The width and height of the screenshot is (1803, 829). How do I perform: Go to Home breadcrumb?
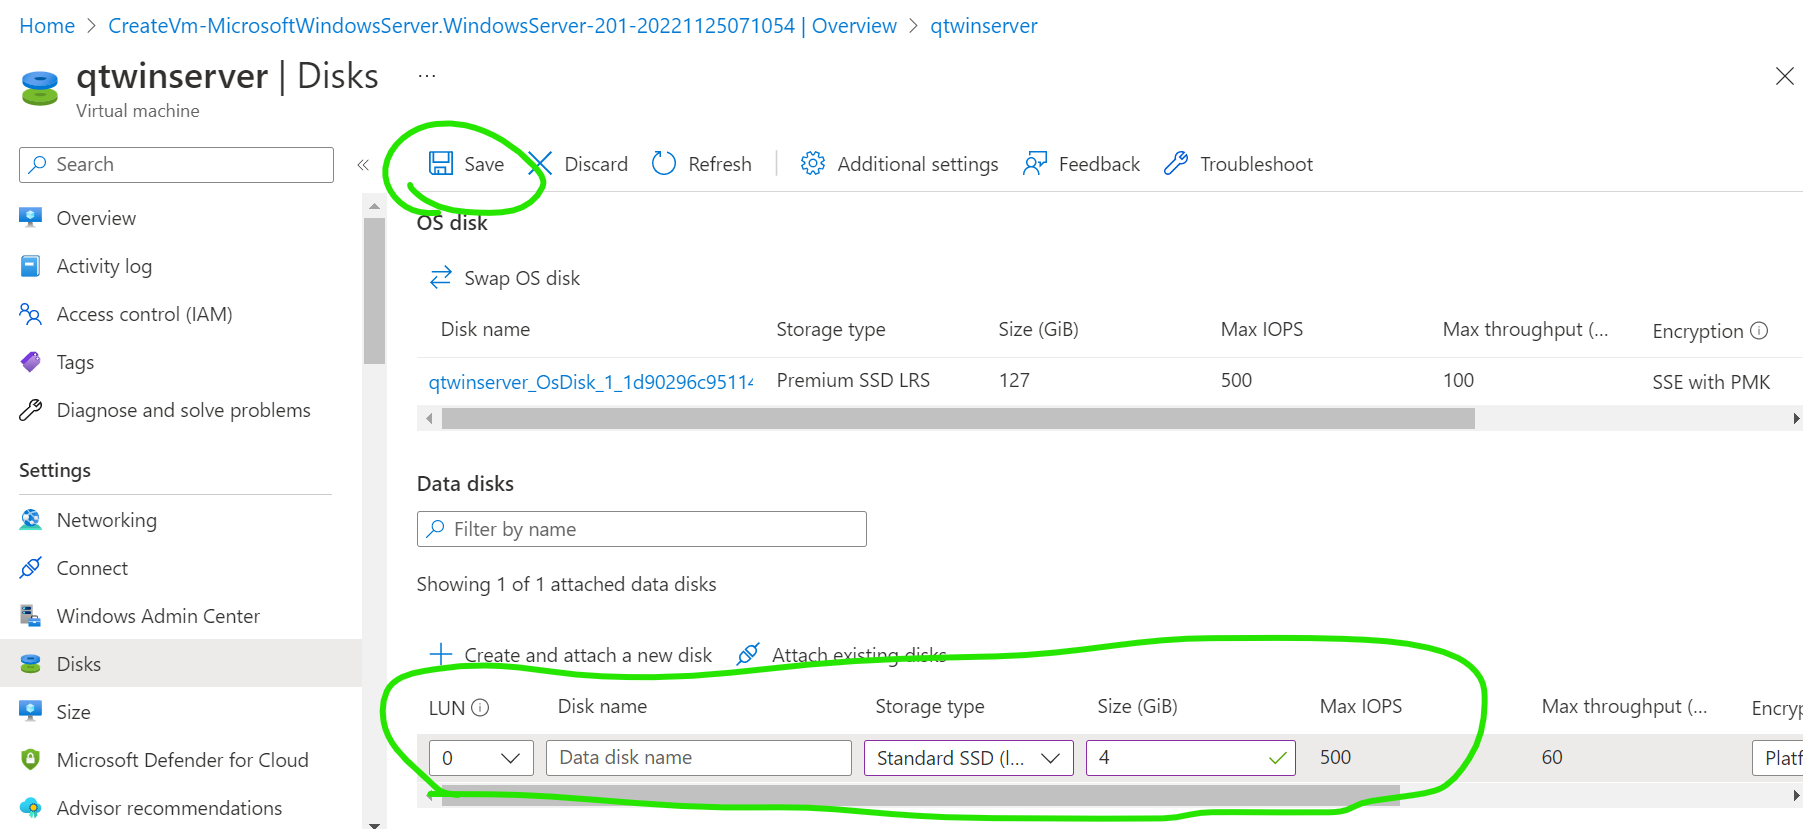(x=47, y=26)
